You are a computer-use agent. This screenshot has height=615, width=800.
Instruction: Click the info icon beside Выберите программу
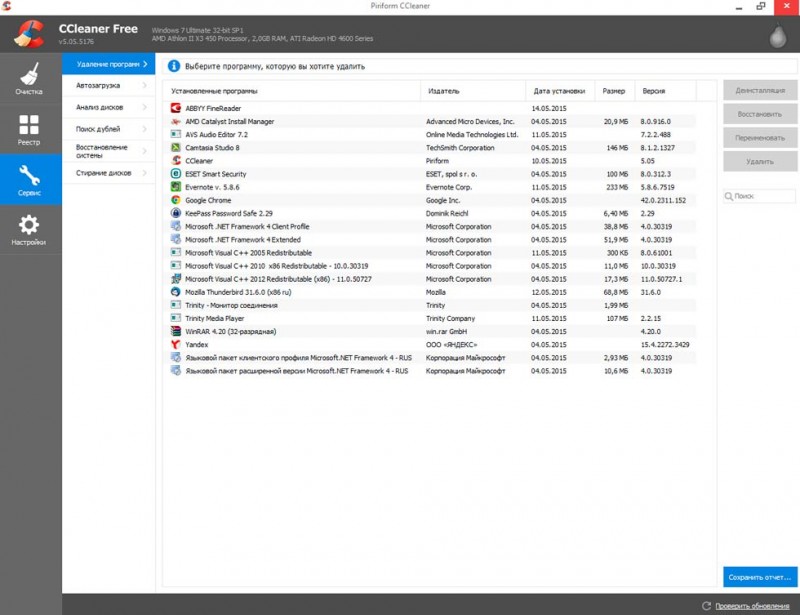click(174, 66)
